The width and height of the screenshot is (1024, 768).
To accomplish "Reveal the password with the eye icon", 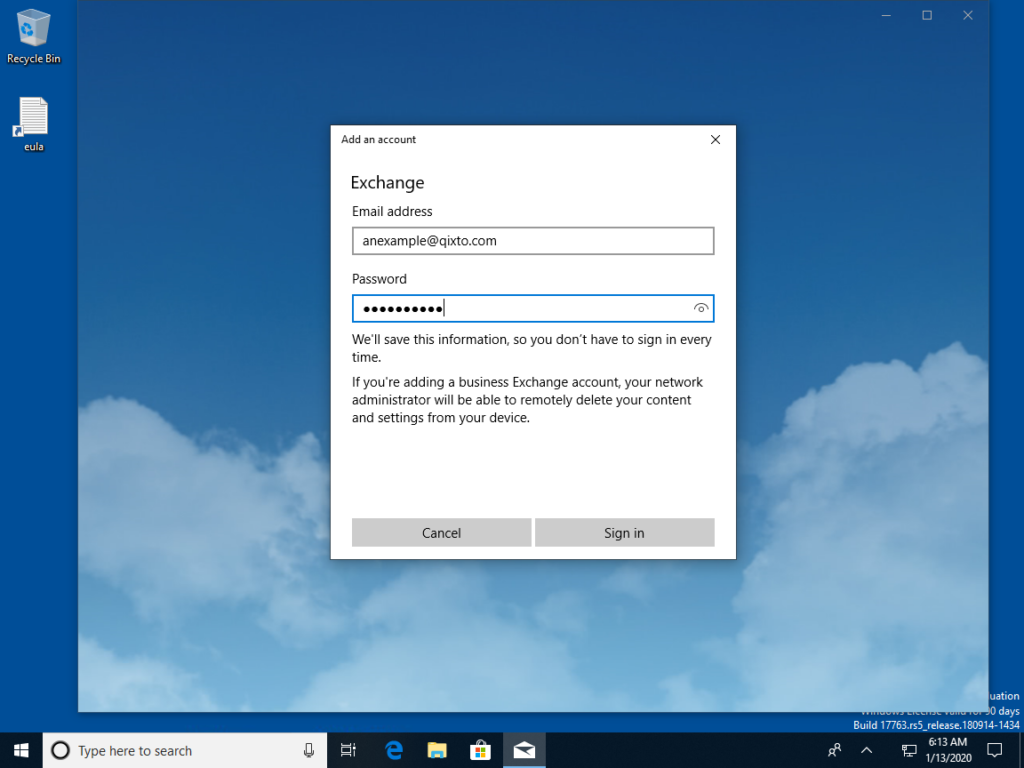I will 701,308.
